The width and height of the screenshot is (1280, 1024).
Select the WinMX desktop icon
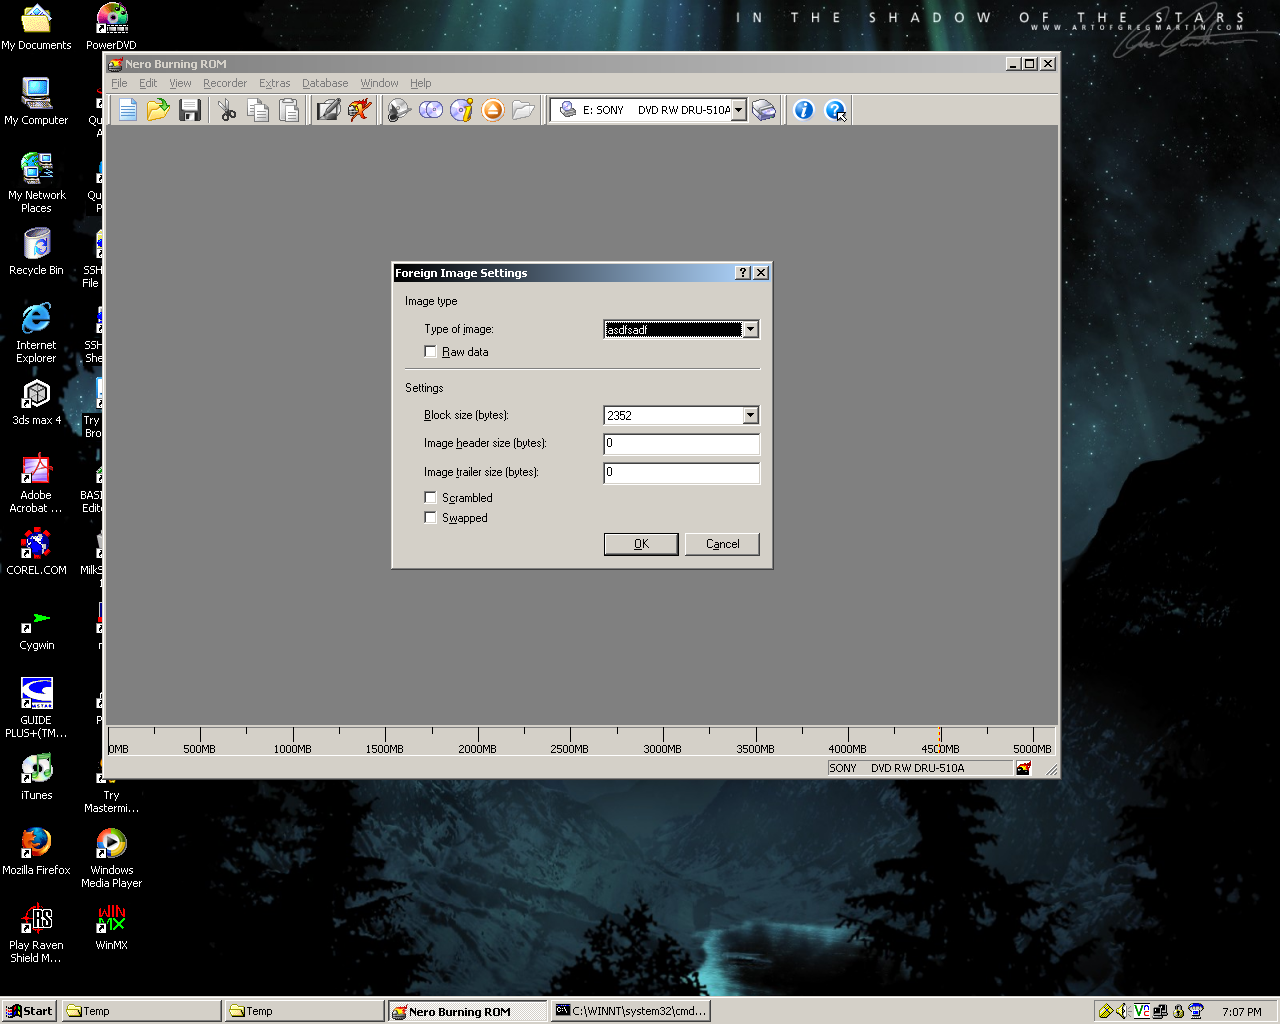(111, 927)
